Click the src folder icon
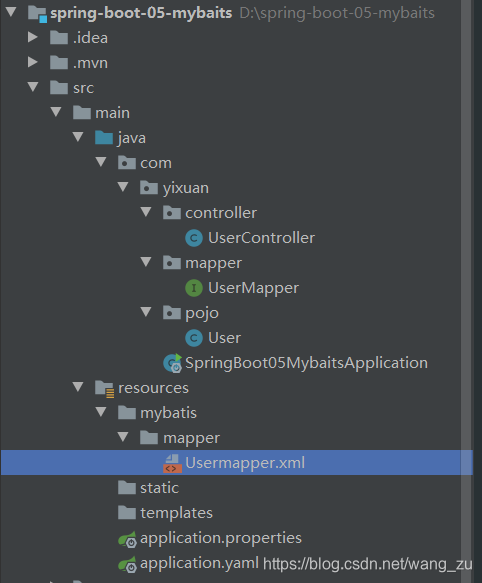Viewport: 482px width, 583px height. (59, 87)
